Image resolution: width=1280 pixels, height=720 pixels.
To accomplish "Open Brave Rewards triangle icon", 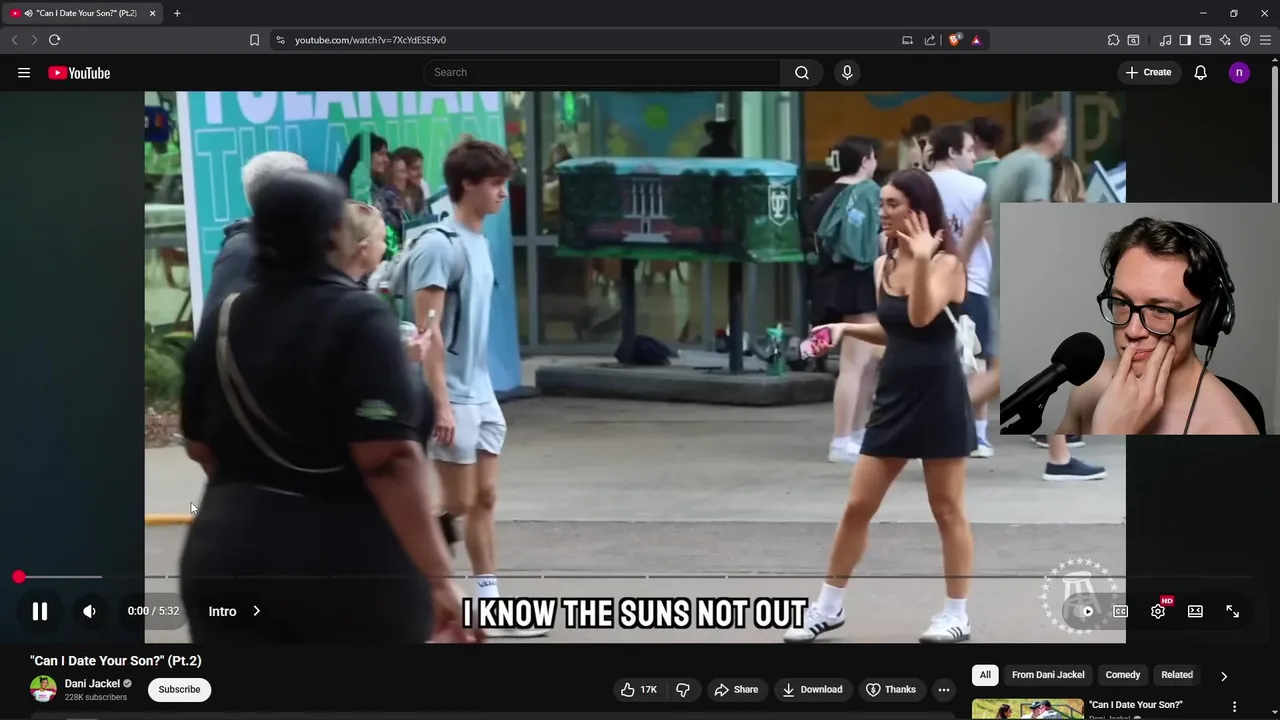I will (976, 40).
